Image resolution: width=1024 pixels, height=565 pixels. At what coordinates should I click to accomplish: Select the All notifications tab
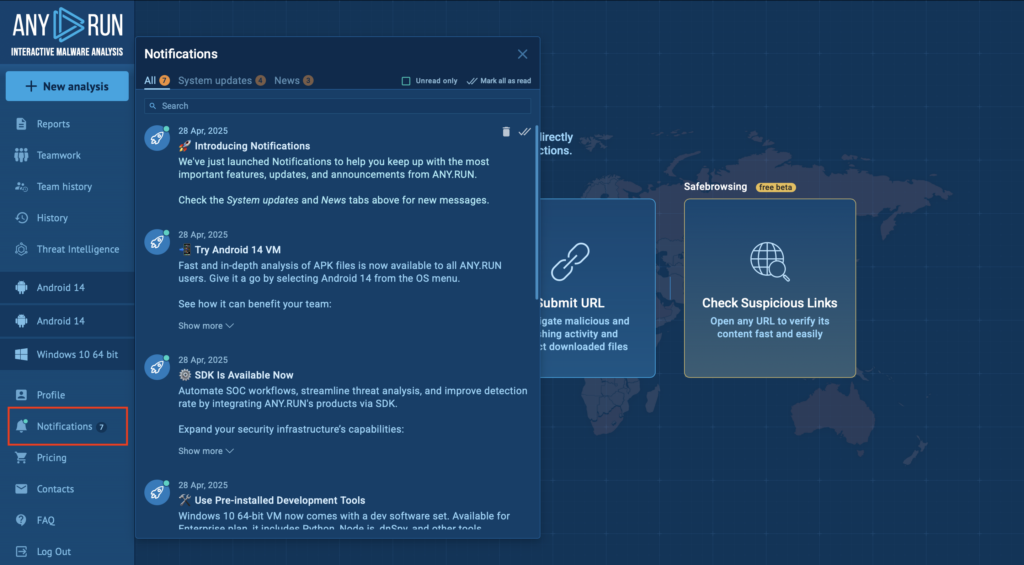coord(150,80)
